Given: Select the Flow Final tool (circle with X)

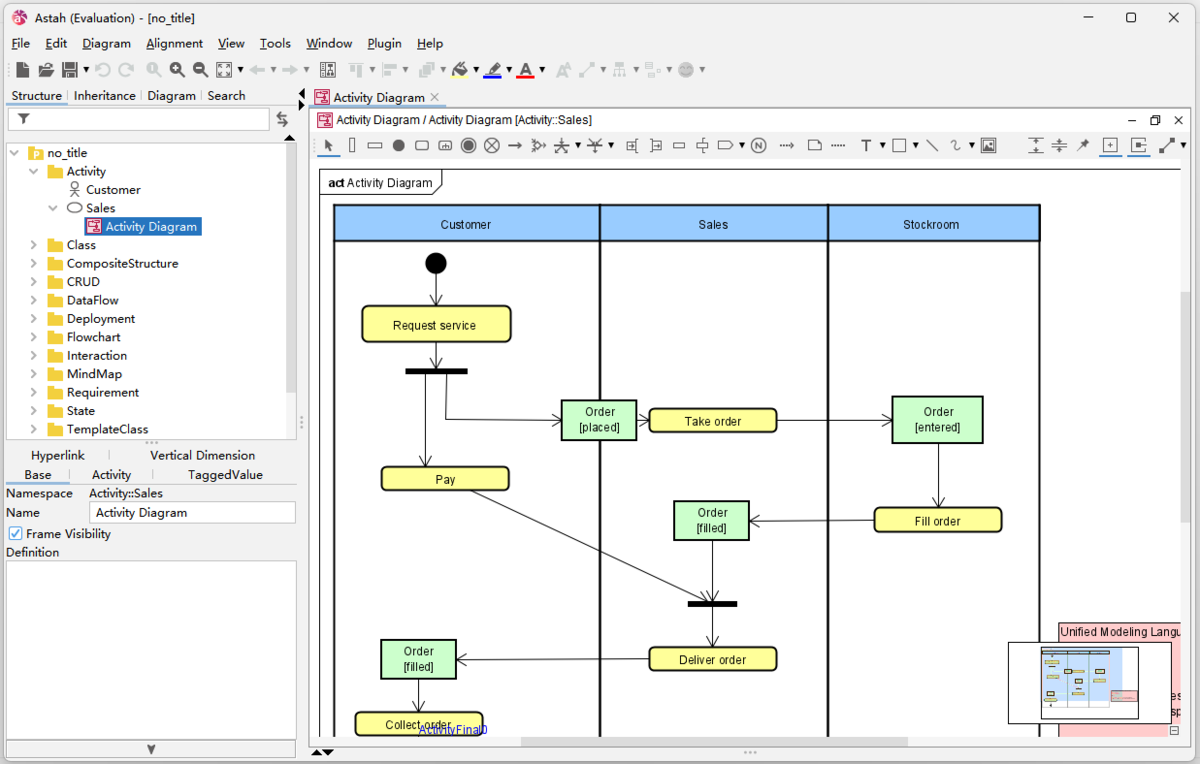Looking at the screenshot, I should pyautogui.click(x=492, y=145).
